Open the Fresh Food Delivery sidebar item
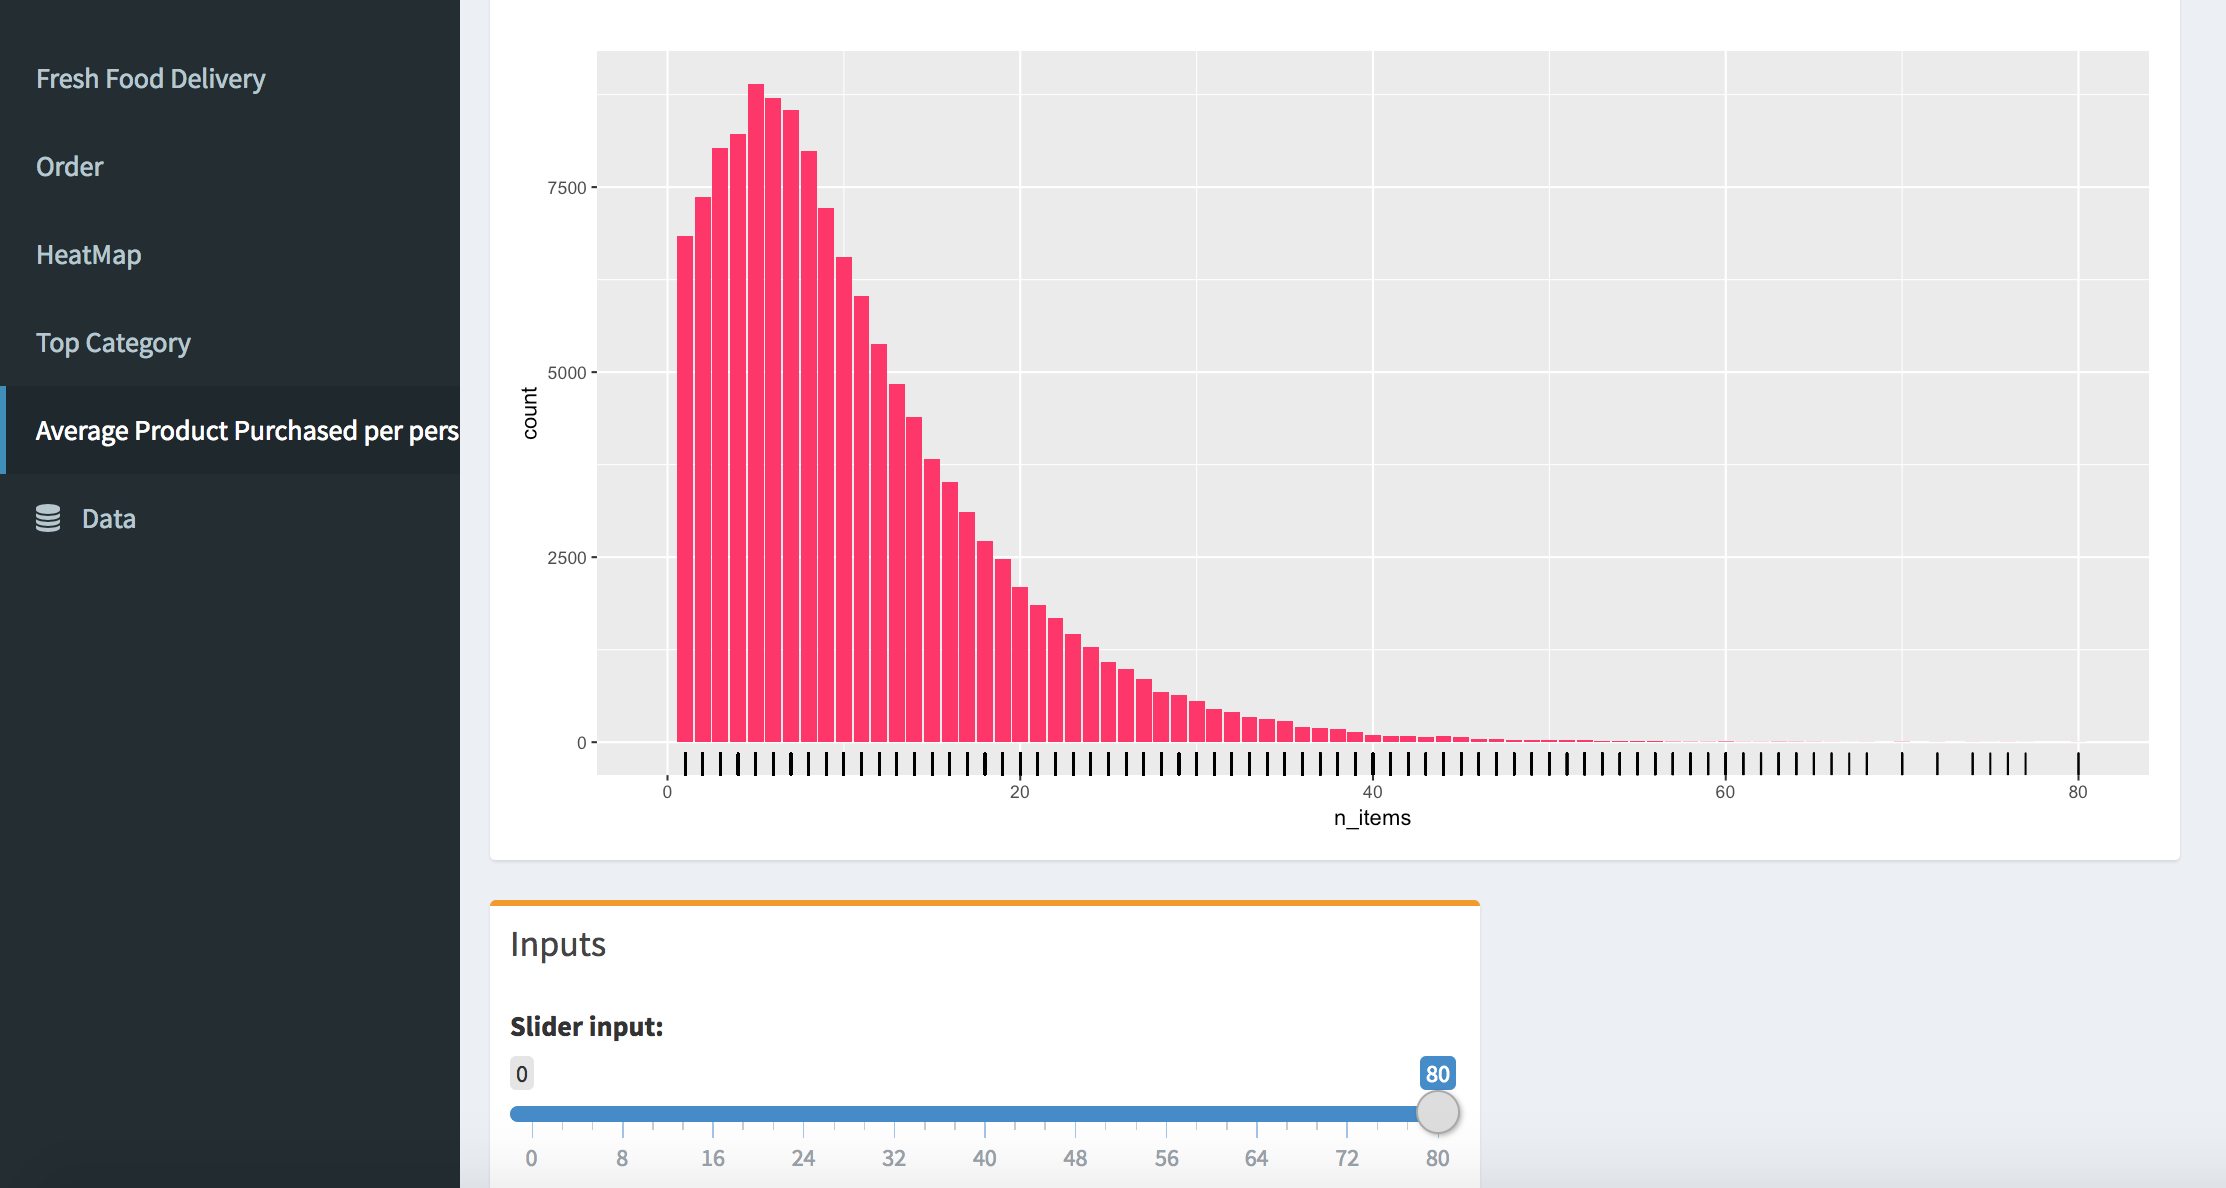Screen dimensions: 2226x1188 pyautogui.click(x=151, y=79)
